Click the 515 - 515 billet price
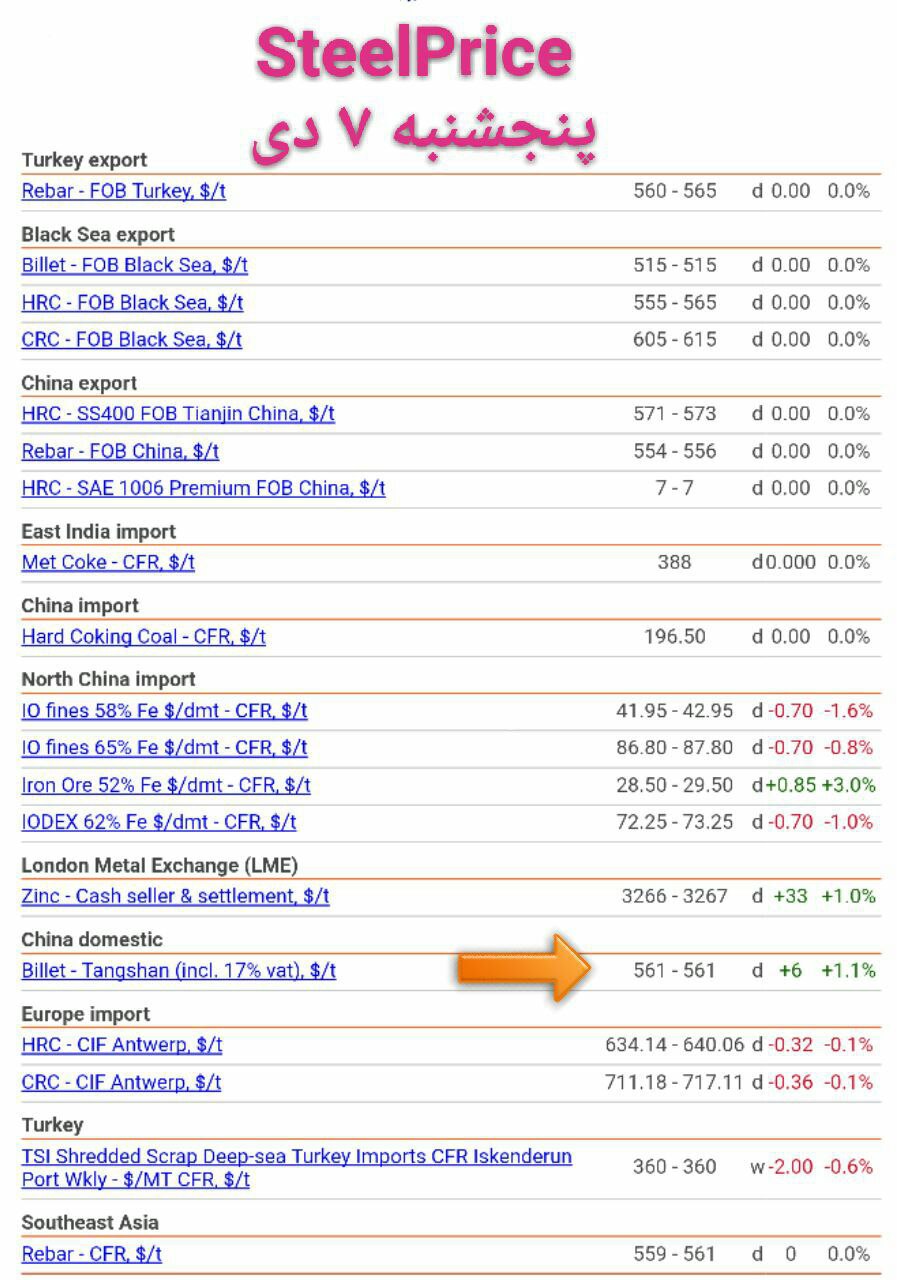Viewport: 897px width, 1280px height. 675,265
